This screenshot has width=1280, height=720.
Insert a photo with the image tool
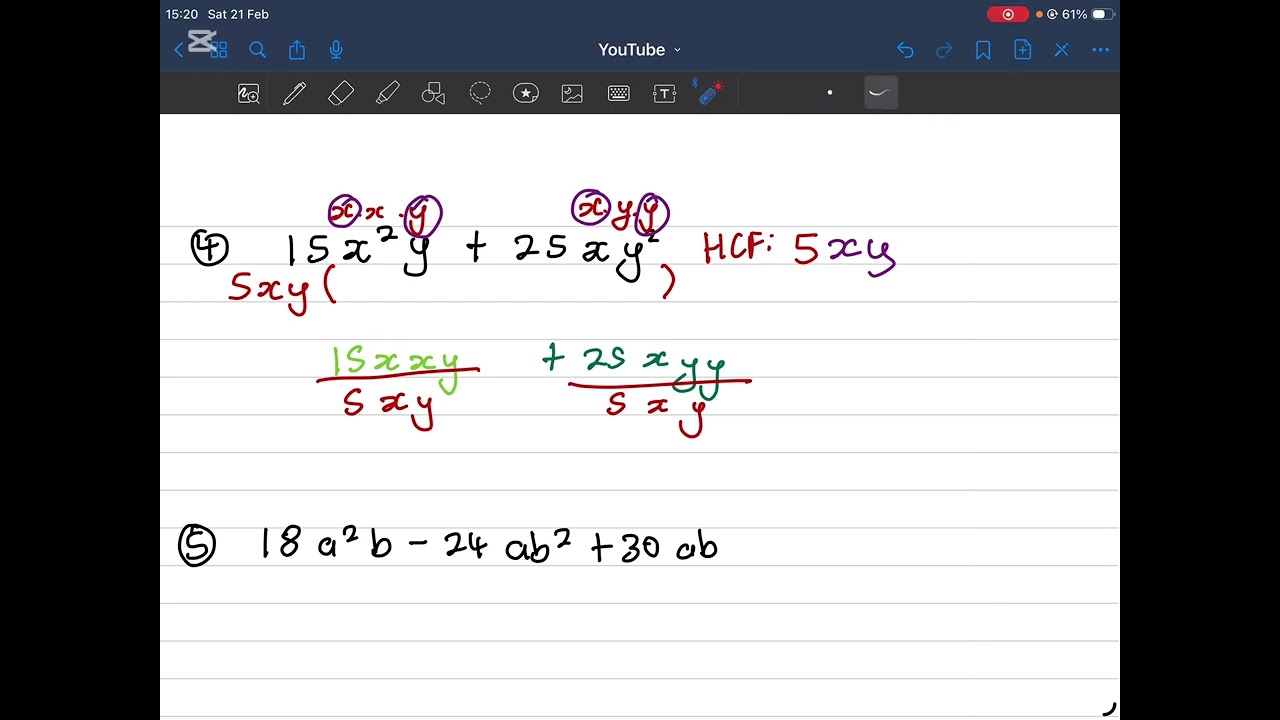click(572, 94)
